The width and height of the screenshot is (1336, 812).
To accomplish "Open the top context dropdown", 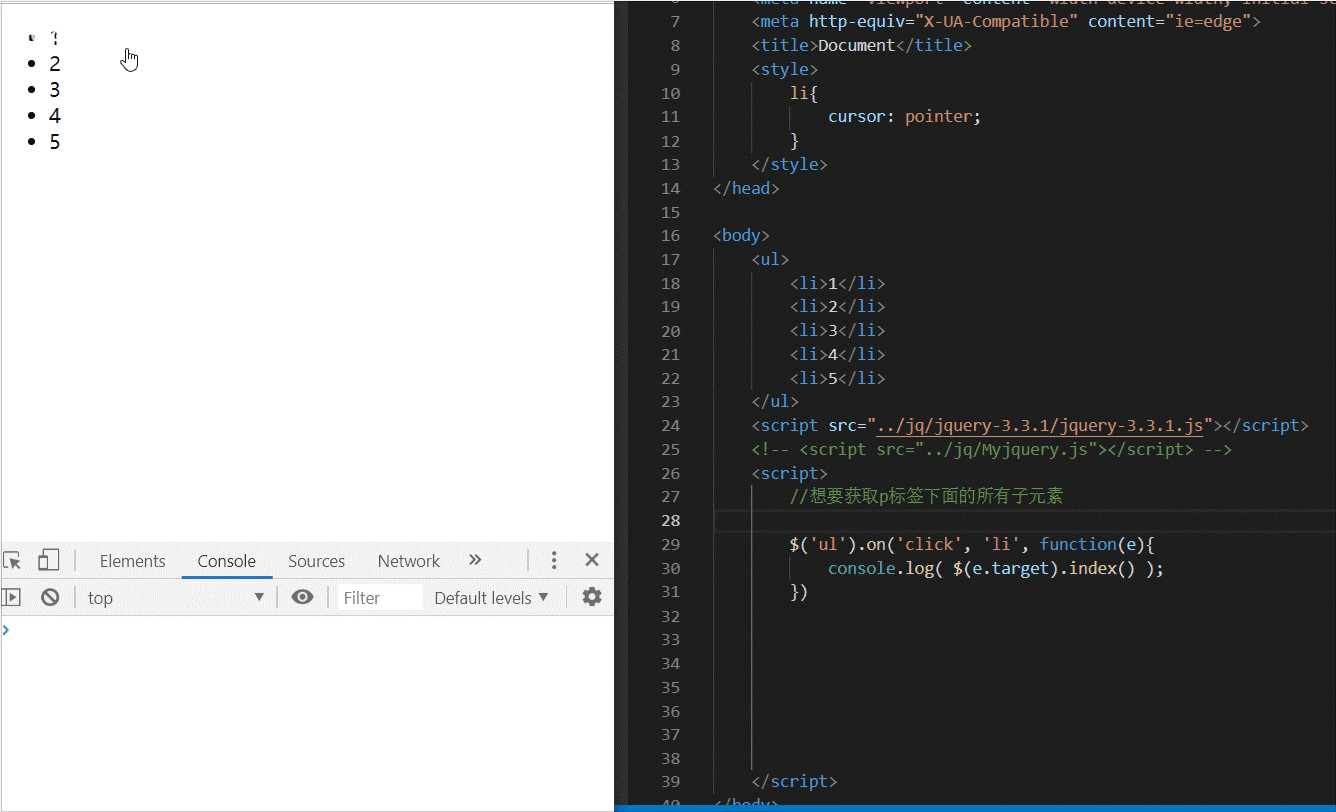I will point(176,598).
